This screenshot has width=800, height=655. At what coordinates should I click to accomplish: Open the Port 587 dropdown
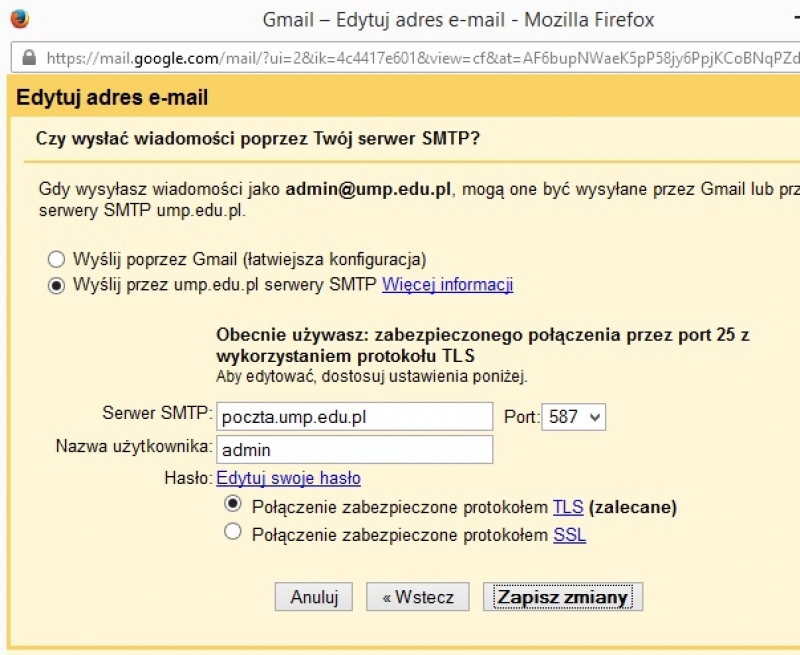tap(573, 416)
